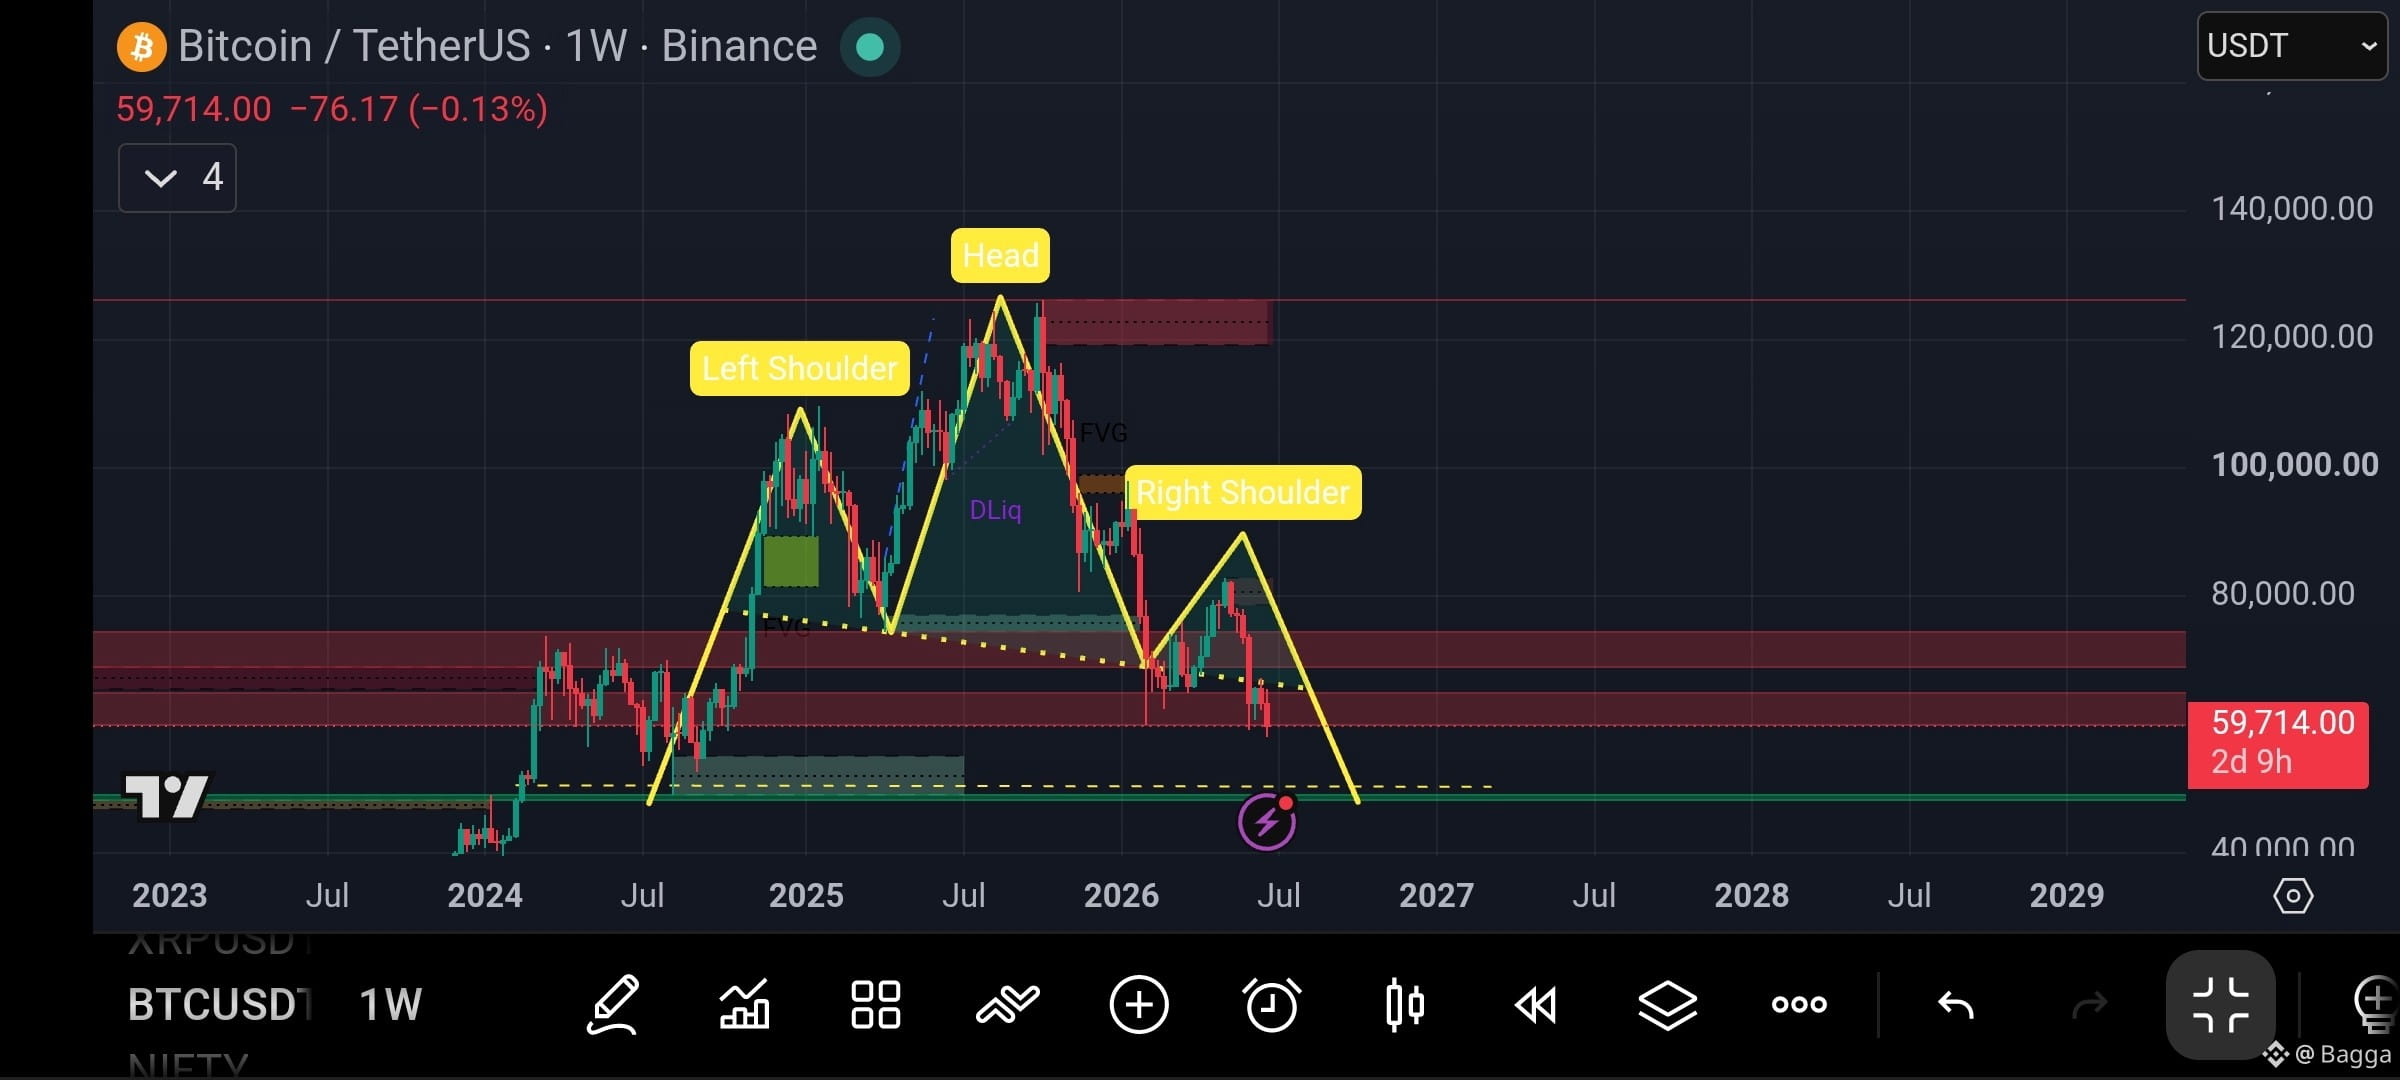Viewport: 2400px width, 1080px height.
Task: Tap the 2024 time axis label
Action: [x=485, y=895]
